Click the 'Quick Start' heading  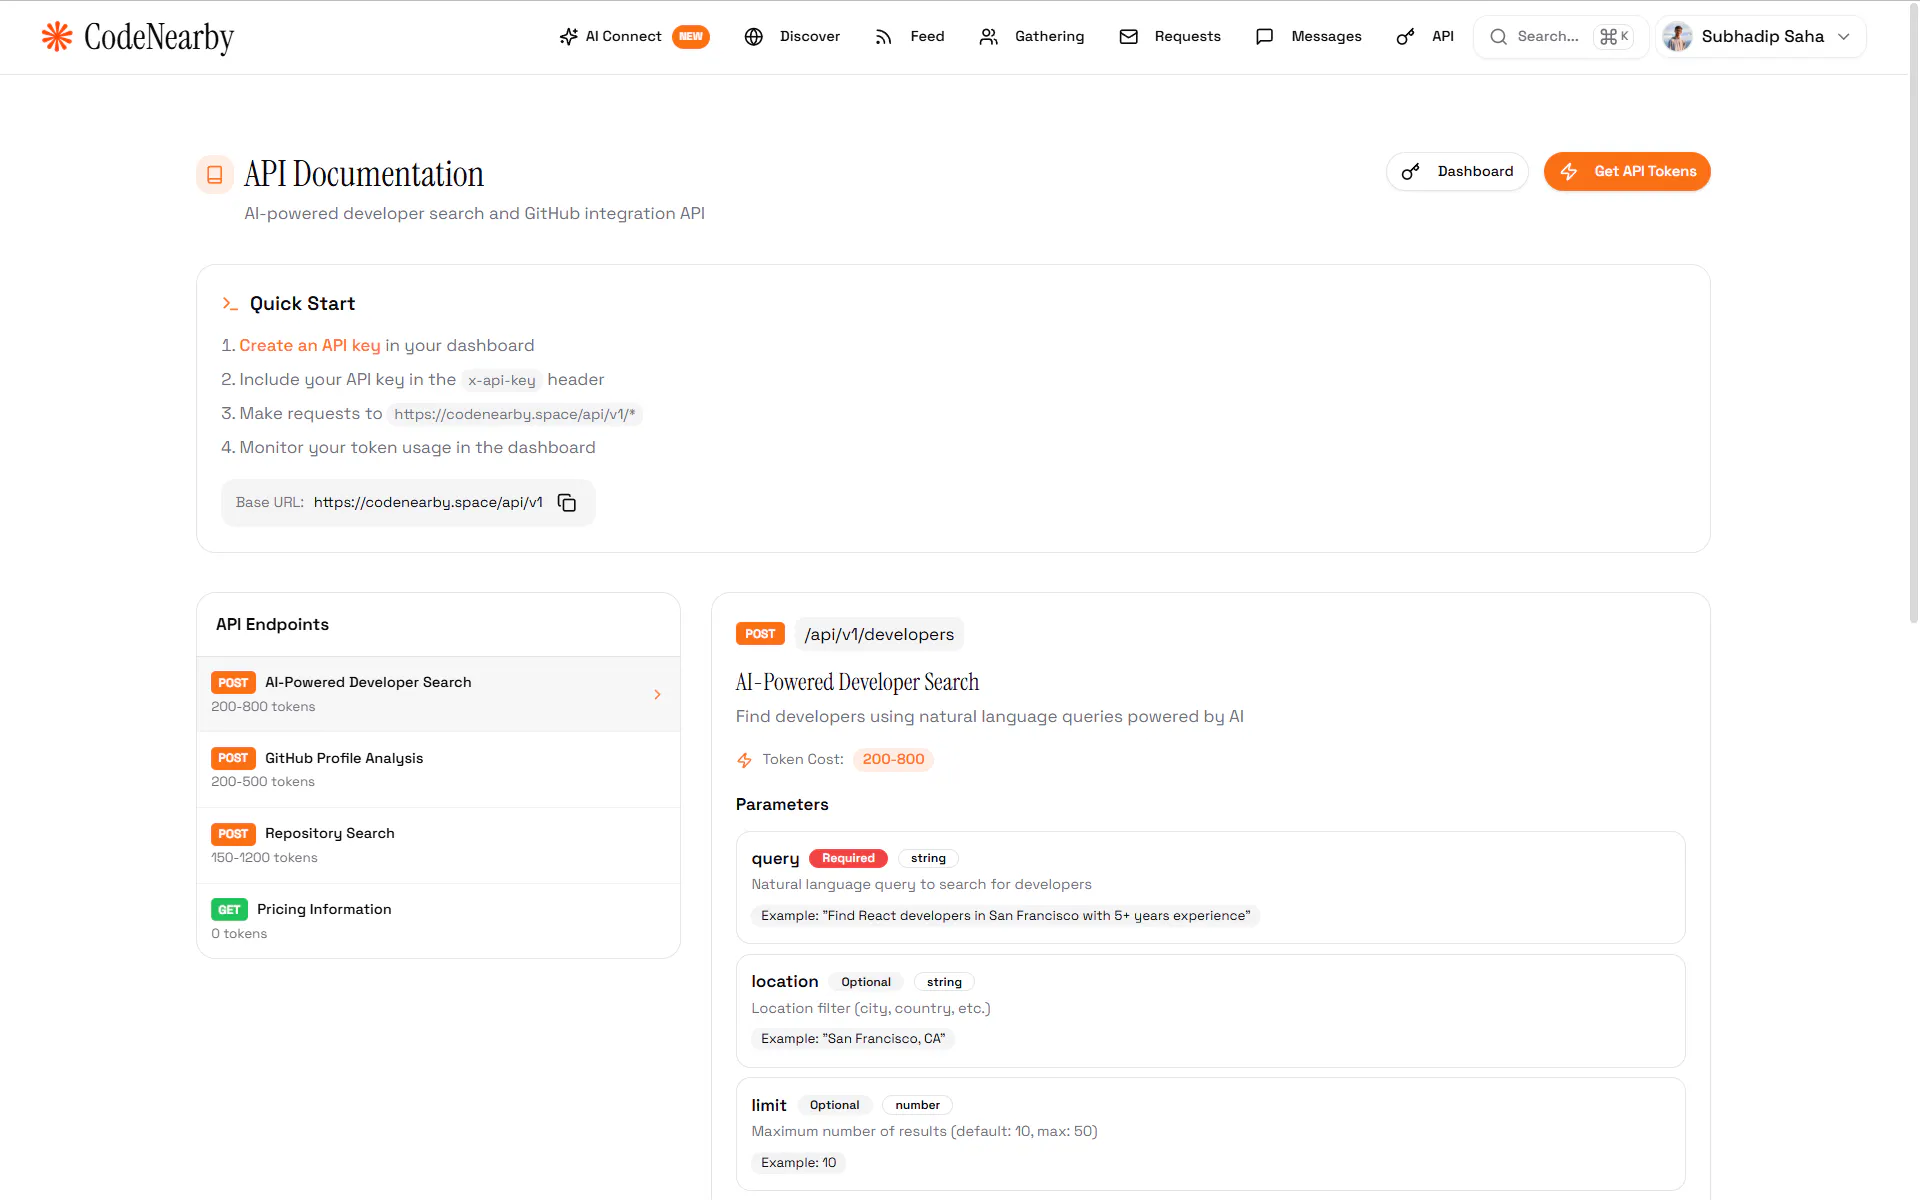[x=302, y=304]
